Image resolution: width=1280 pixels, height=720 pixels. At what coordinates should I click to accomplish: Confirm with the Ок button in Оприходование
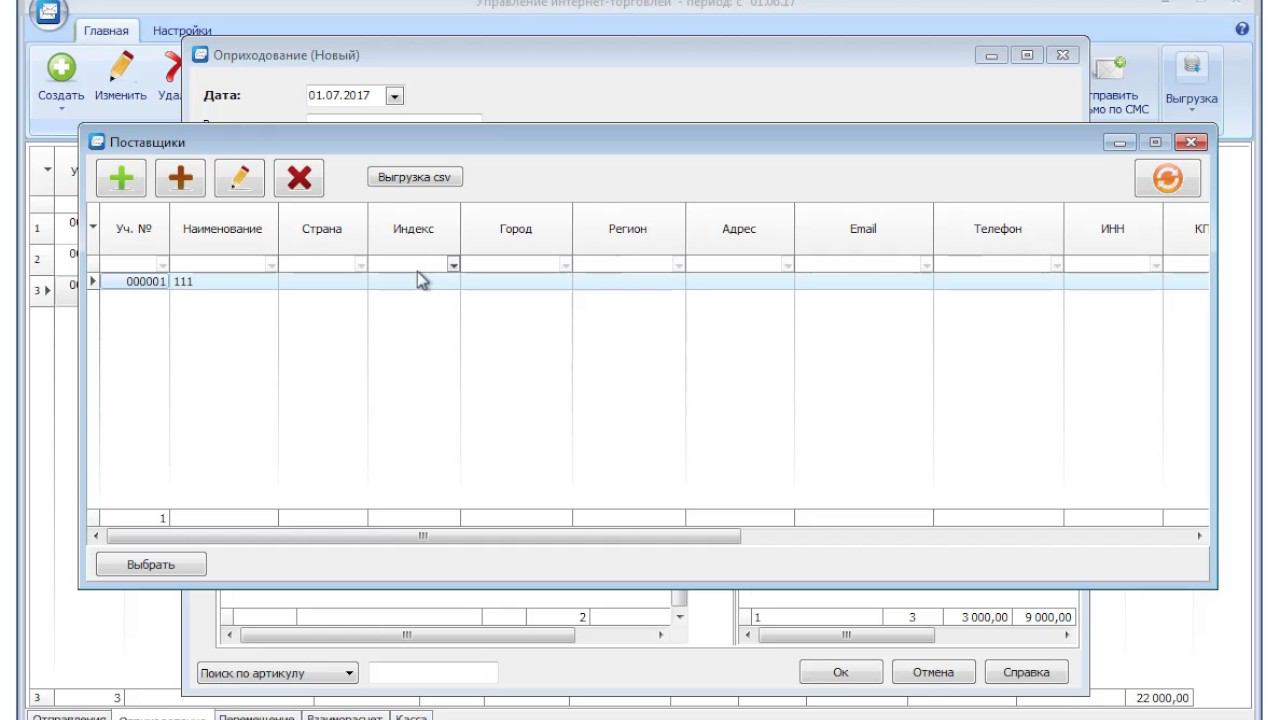click(841, 672)
